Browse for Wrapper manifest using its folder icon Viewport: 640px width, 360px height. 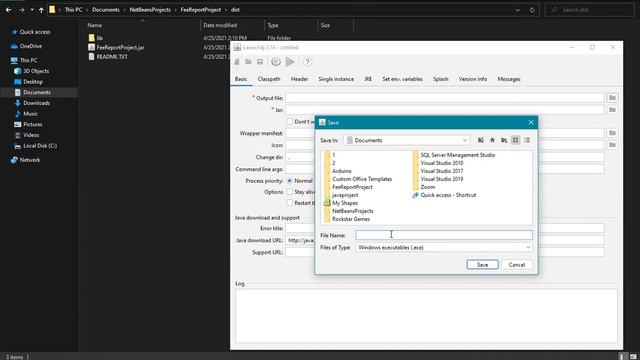point(612,133)
